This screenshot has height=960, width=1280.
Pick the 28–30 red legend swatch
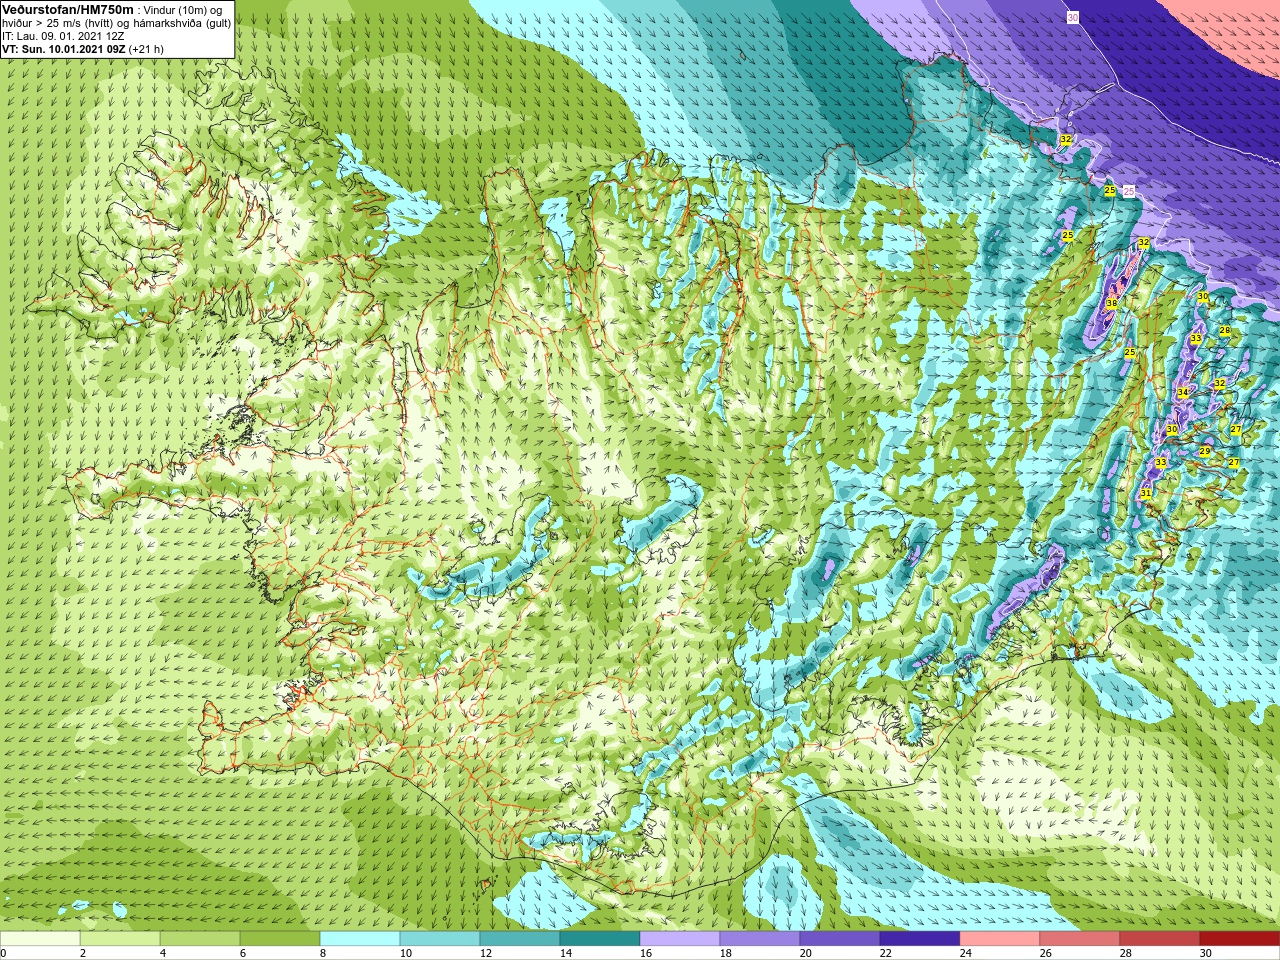(x=1160, y=939)
